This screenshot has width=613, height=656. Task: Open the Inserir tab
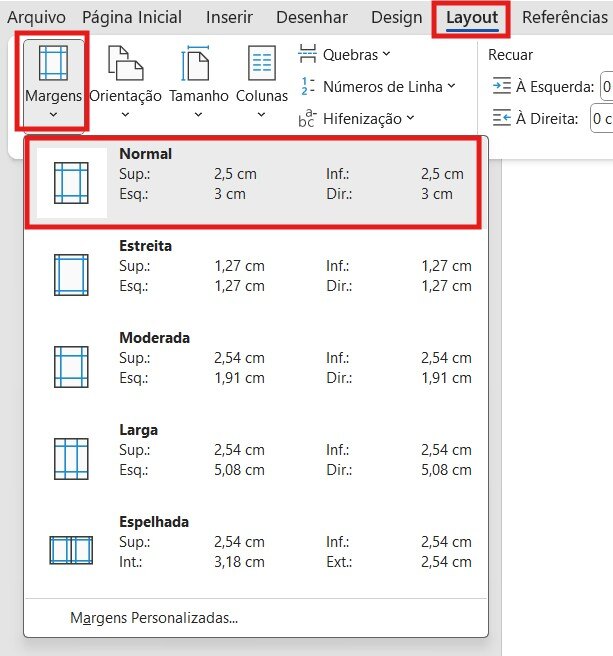[229, 18]
